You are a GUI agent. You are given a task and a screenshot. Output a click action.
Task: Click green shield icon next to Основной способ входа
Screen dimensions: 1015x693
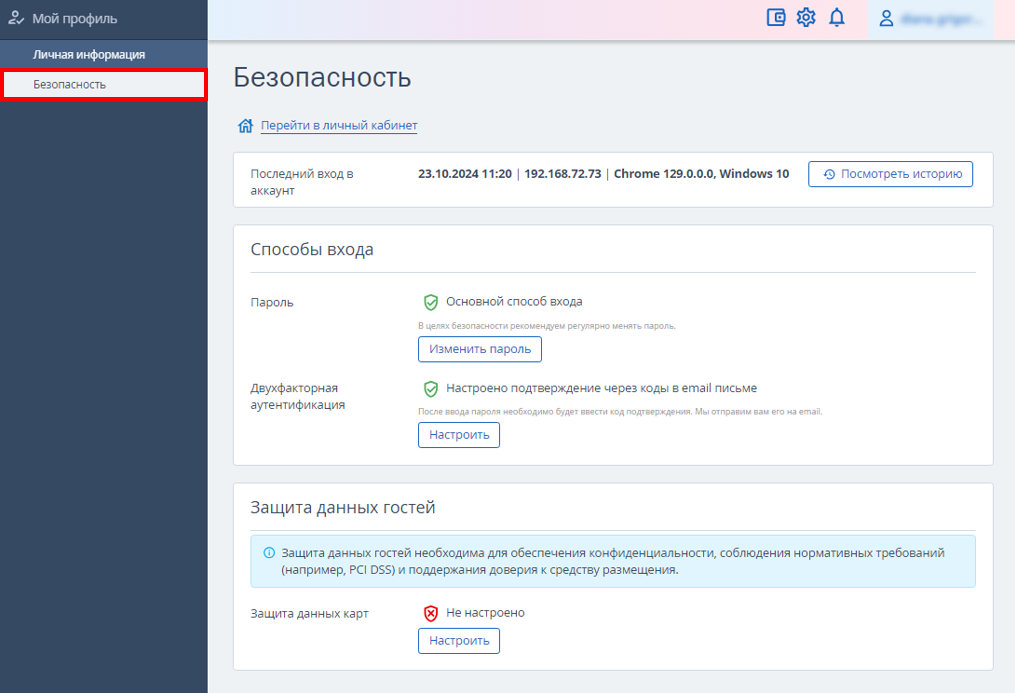coord(430,302)
